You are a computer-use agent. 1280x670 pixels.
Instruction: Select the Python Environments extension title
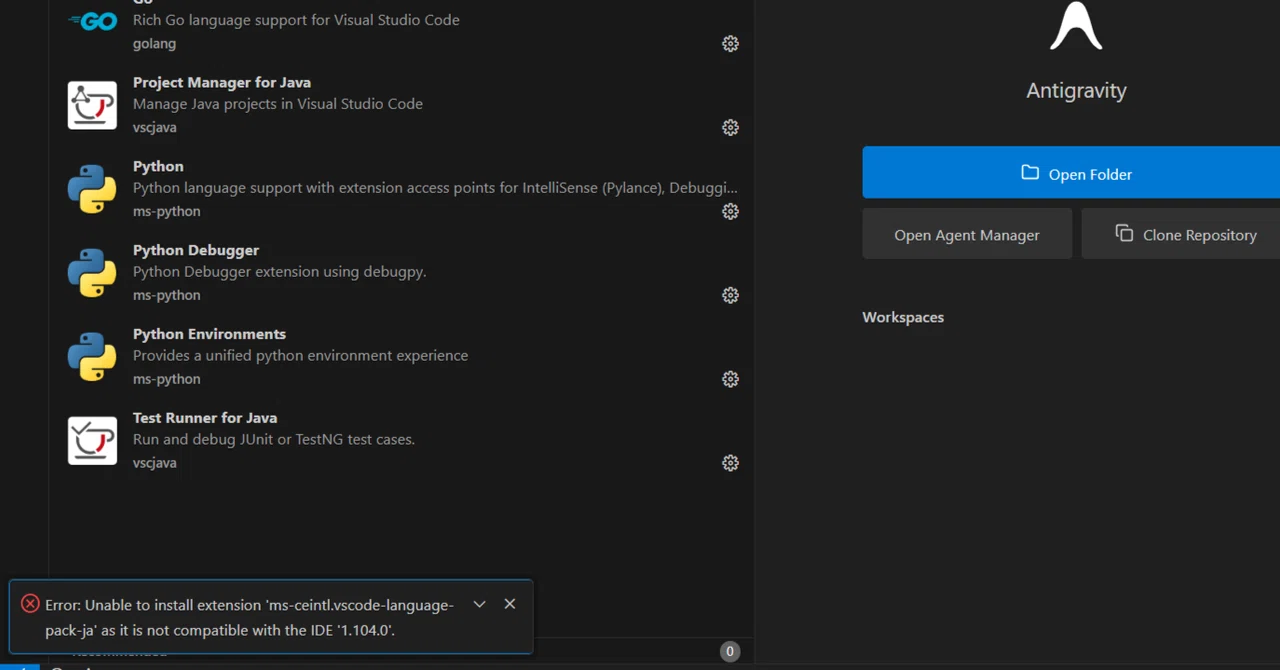[209, 334]
